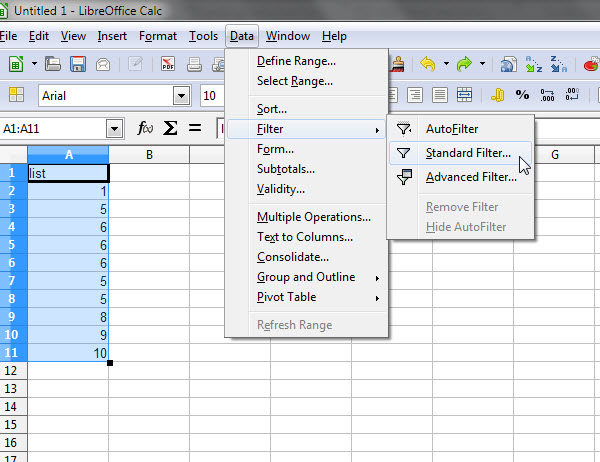Click the Name Box showing A1:A11
Viewport: 600px width, 462px height.
pos(53,129)
